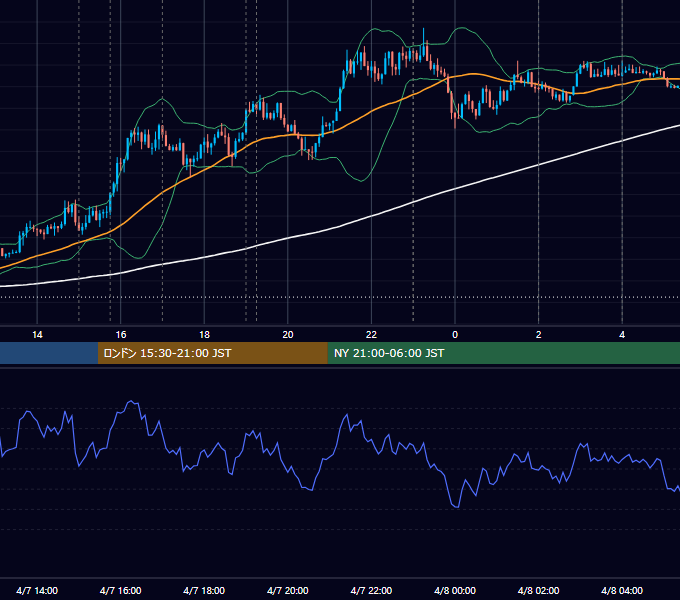Click the 4/7 16:00 date label
This screenshot has width=680, height=600.
121,590
